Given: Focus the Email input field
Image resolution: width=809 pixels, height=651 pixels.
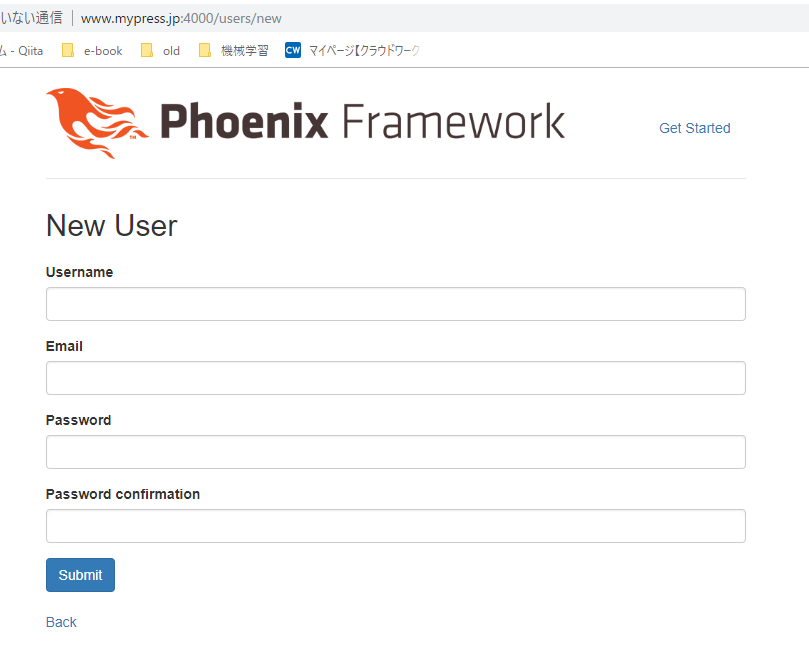Looking at the screenshot, I should point(396,378).
